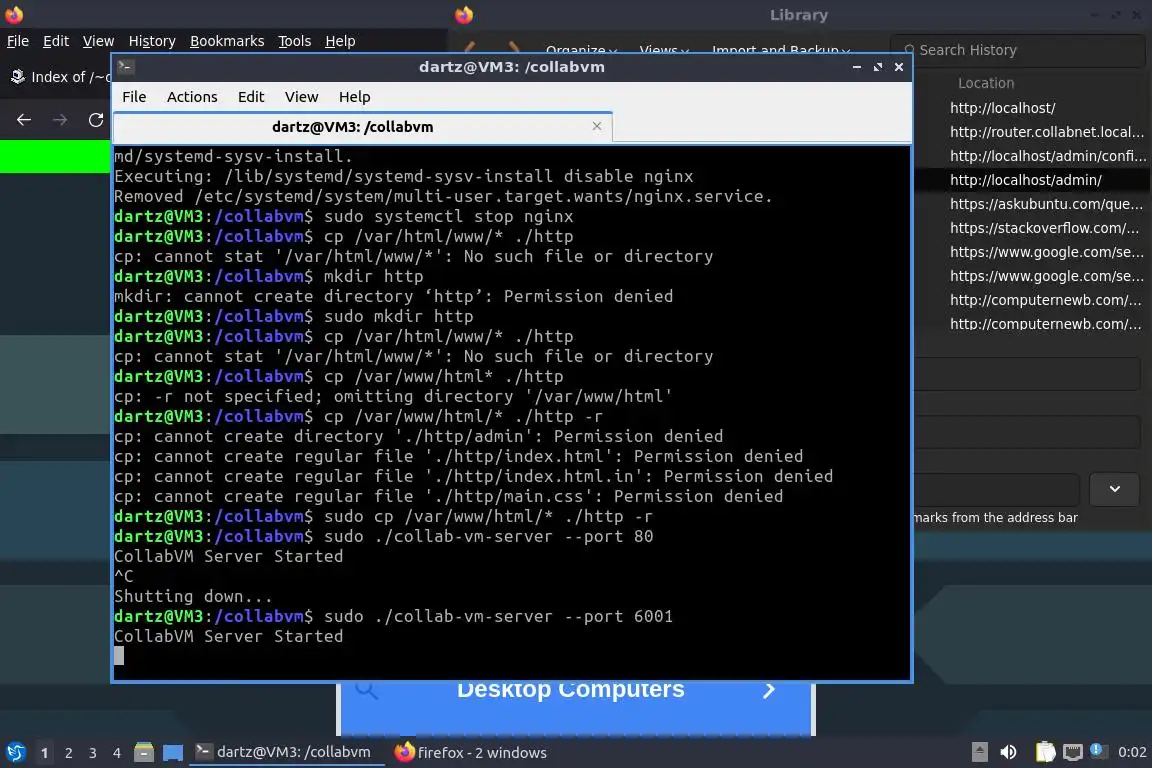Viewport: 1152px width, 768px height.
Task: Open the Firefox File menu
Action: coord(18,41)
